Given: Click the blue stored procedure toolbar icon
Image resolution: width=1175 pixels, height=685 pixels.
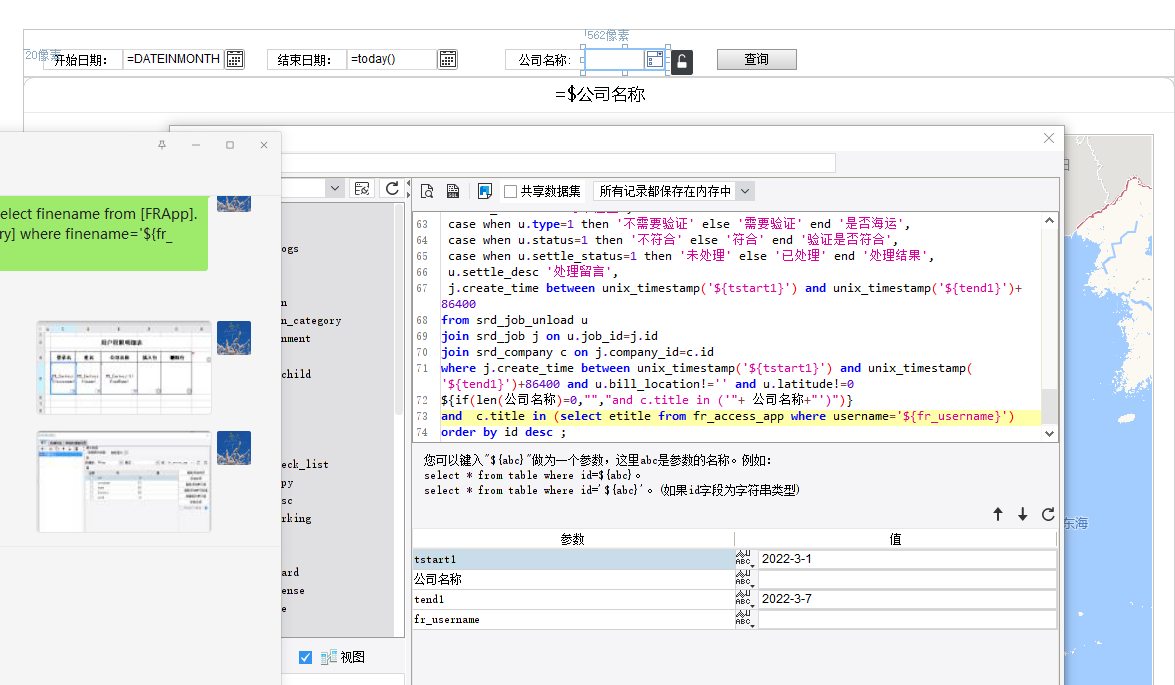Looking at the screenshot, I should click(x=485, y=191).
